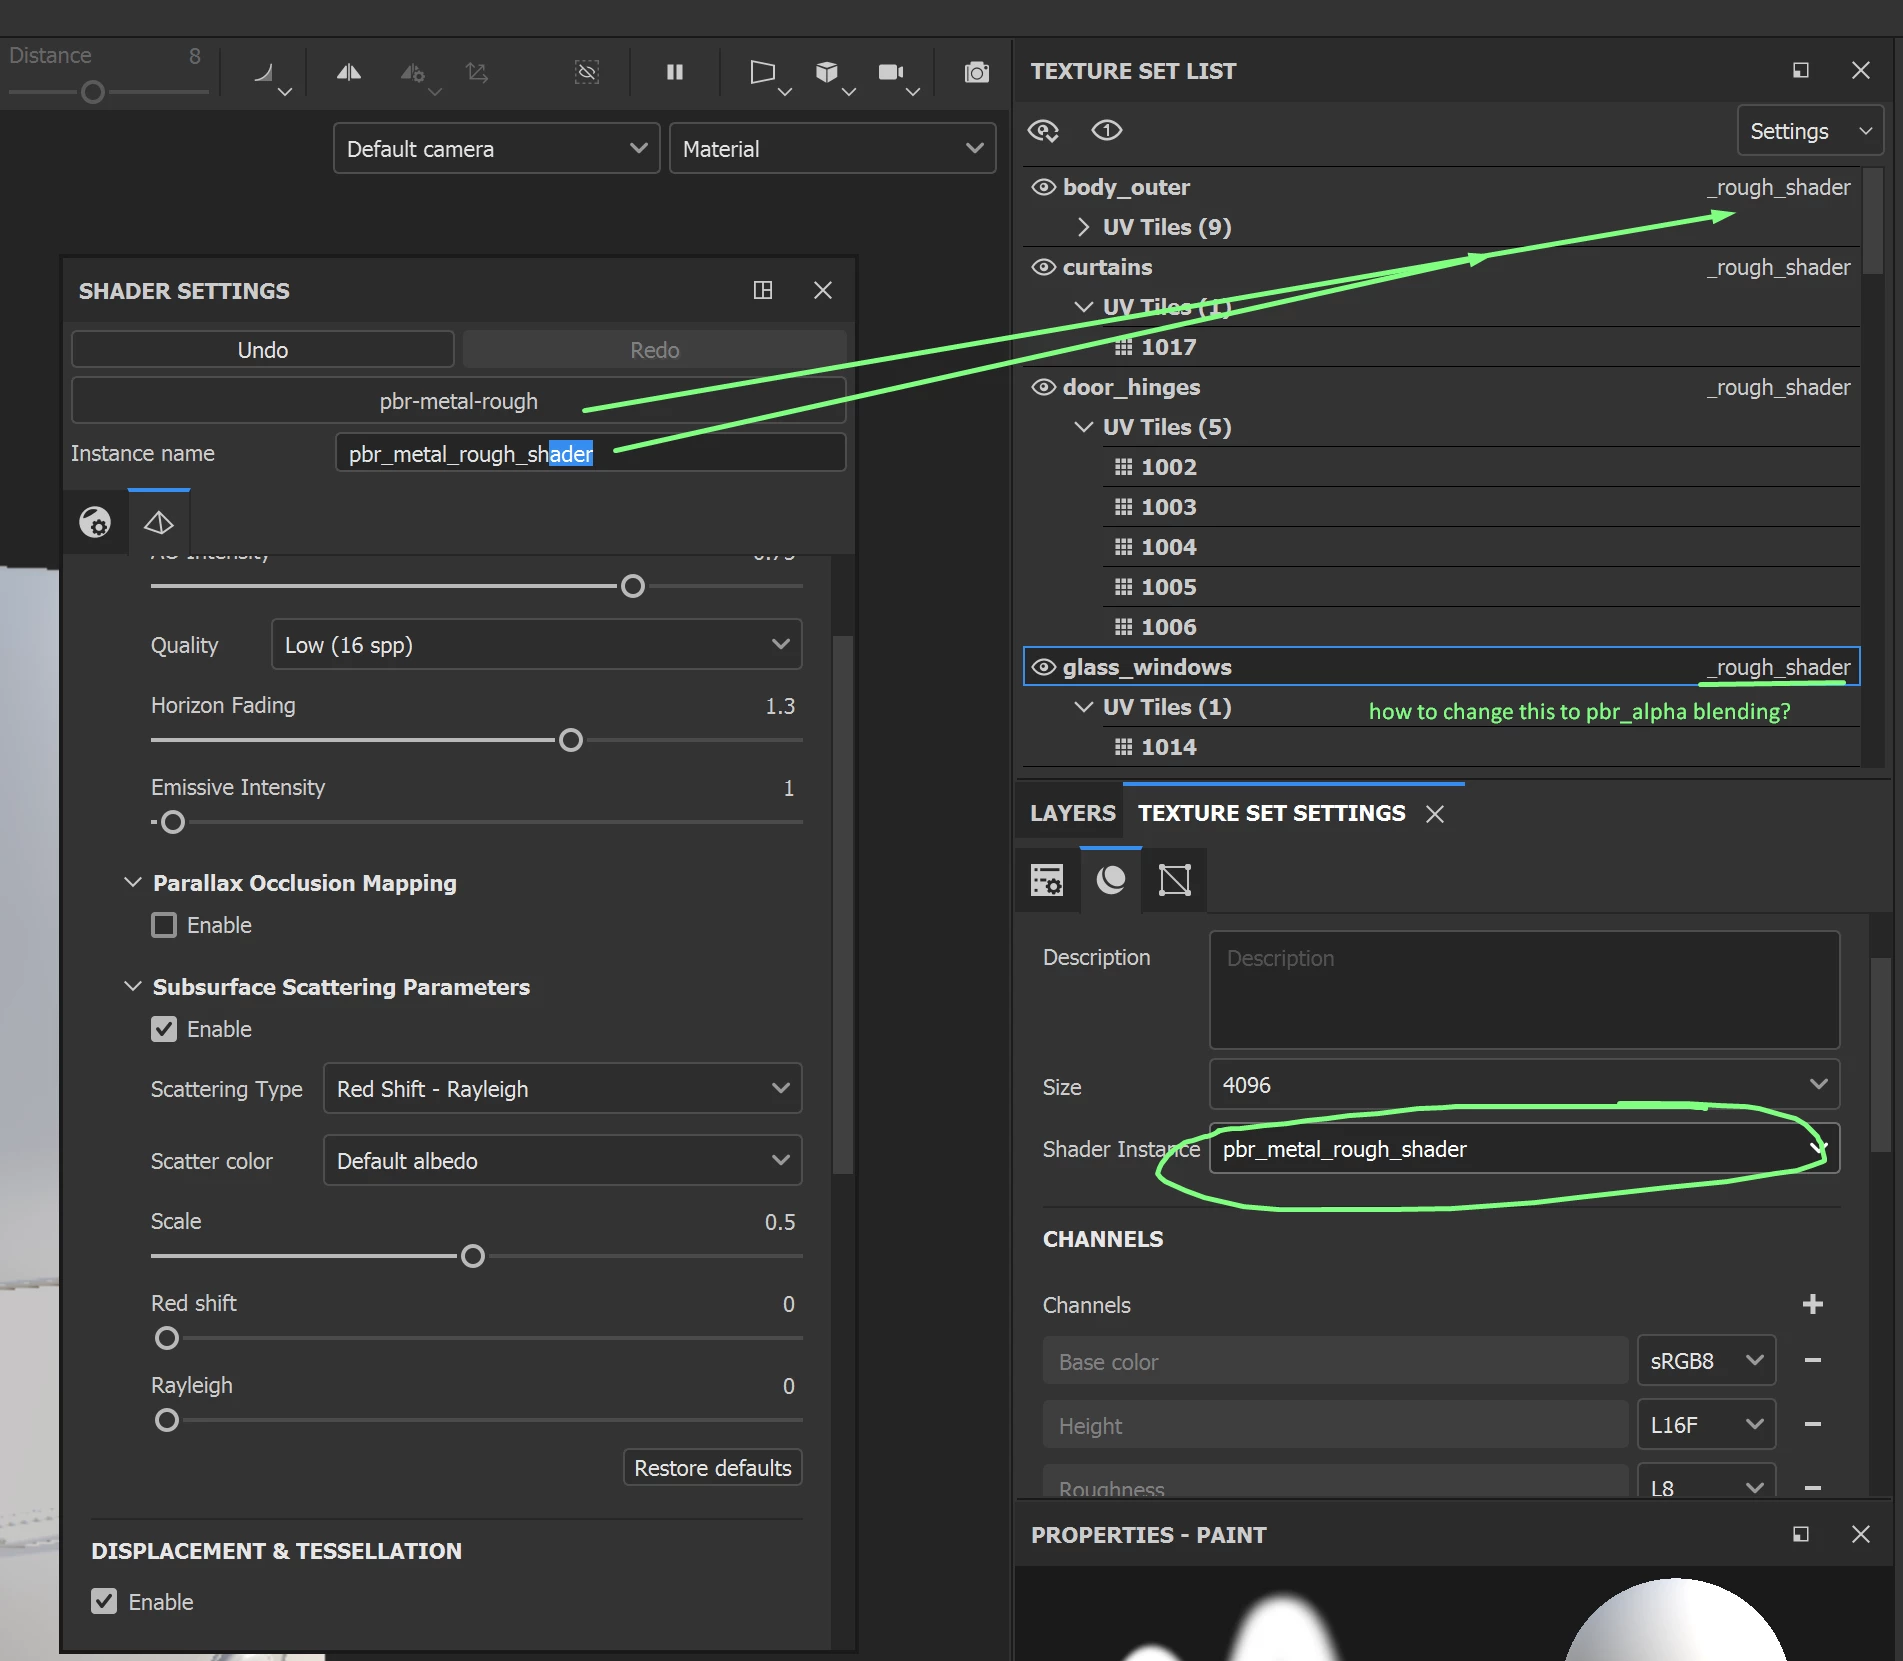Open the Shader Instance dropdown

coord(1524,1149)
